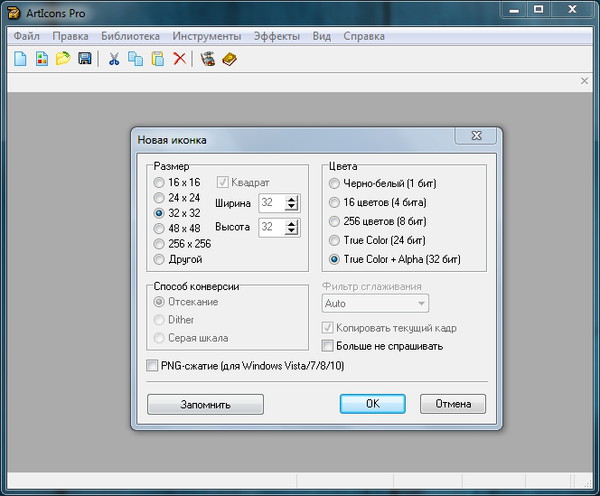
Task: Open the Эффекты menu
Action: (275, 36)
